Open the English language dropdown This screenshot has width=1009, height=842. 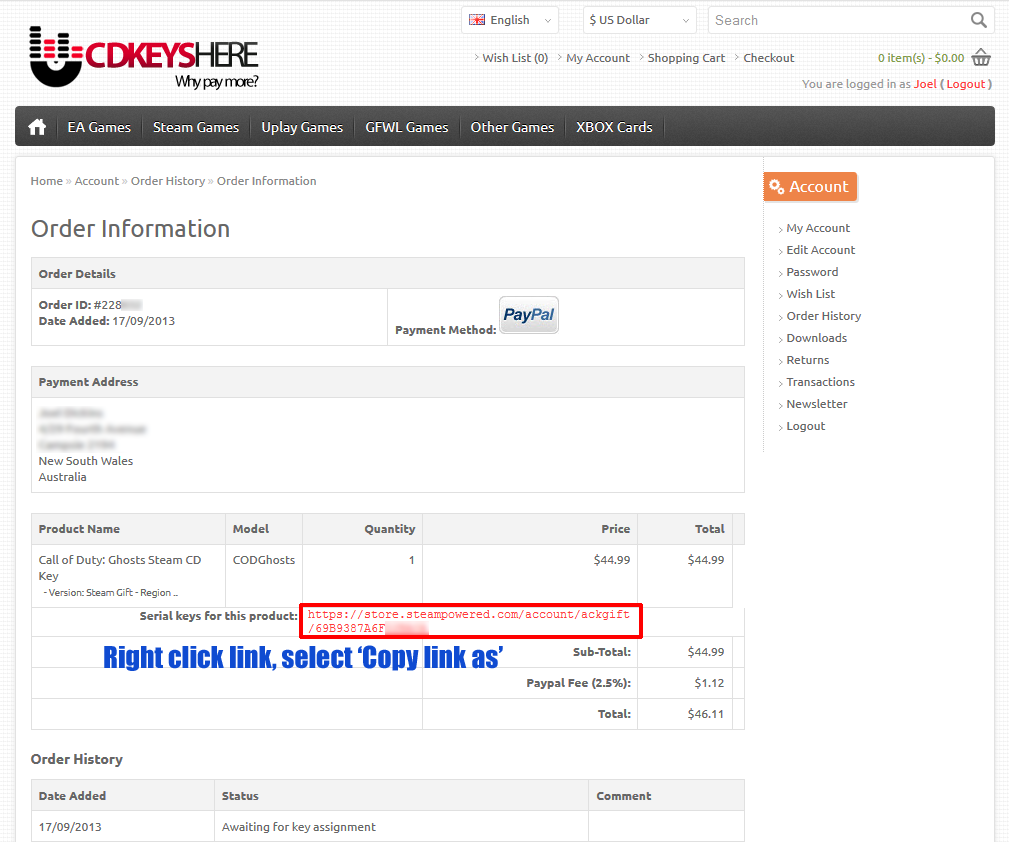[510, 20]
